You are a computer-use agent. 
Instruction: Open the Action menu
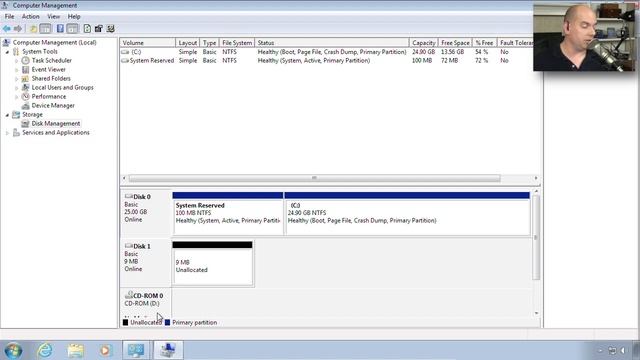coord(31,17)
